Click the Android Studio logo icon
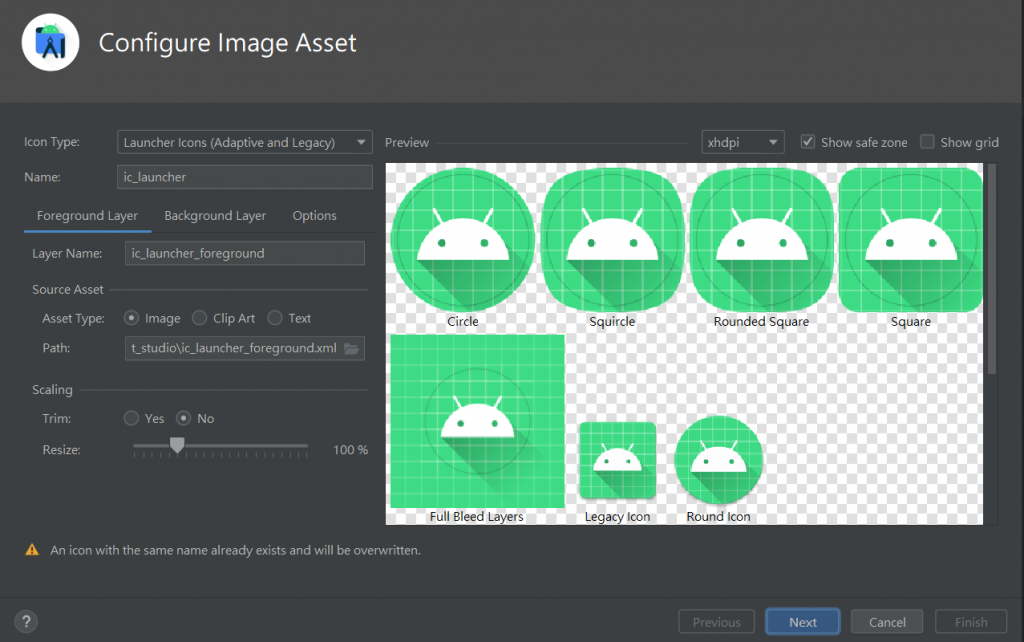Image resolution: width=1024 pixels, height=642 pixels. pos(50,42)
